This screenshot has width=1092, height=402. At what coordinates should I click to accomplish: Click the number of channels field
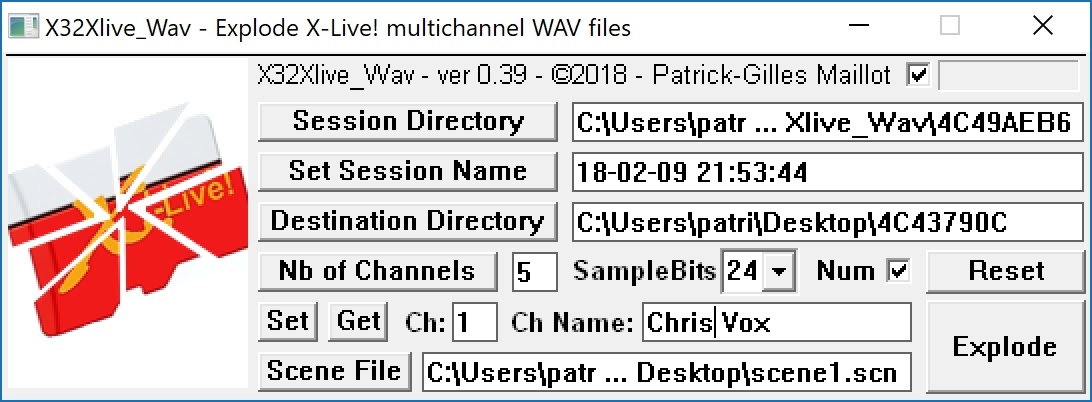[x=535, y=271]
